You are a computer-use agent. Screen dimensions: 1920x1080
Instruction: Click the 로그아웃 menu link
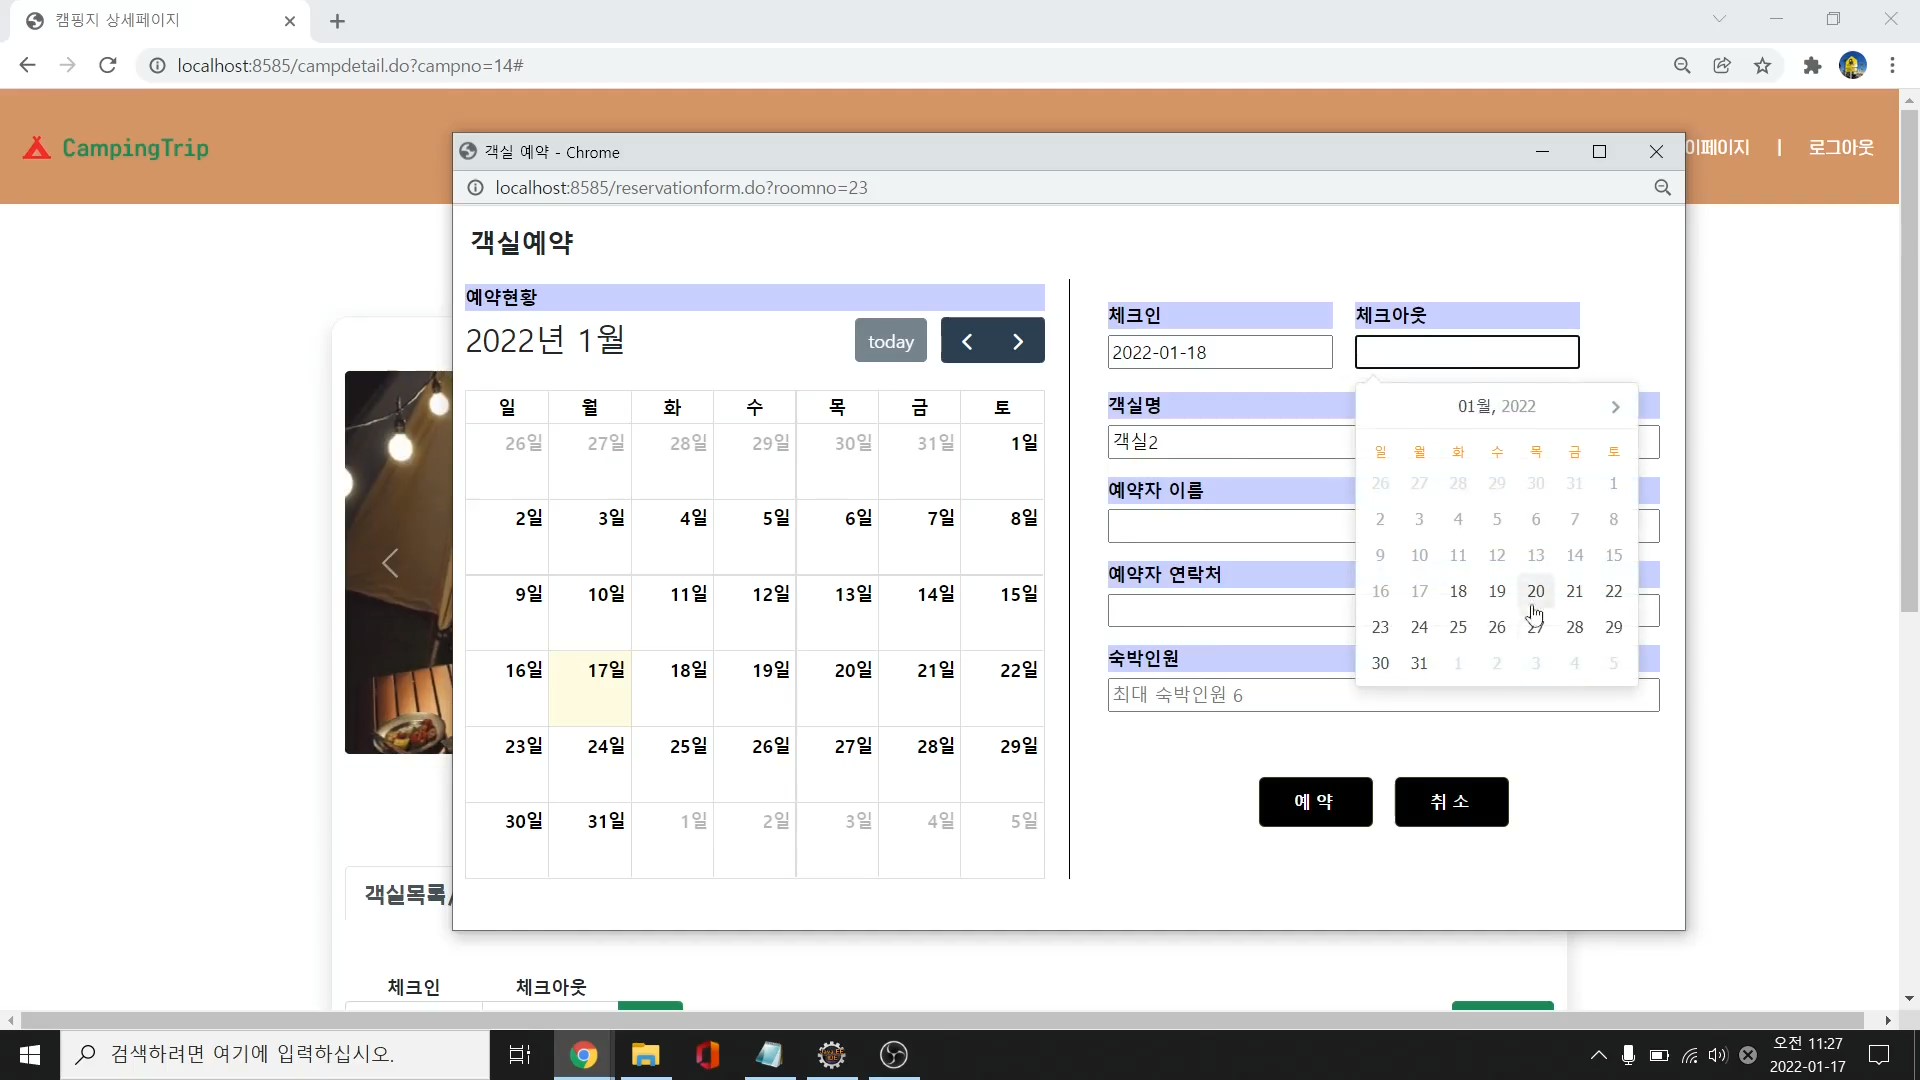pyautogui.click(x=1840, y=147)
